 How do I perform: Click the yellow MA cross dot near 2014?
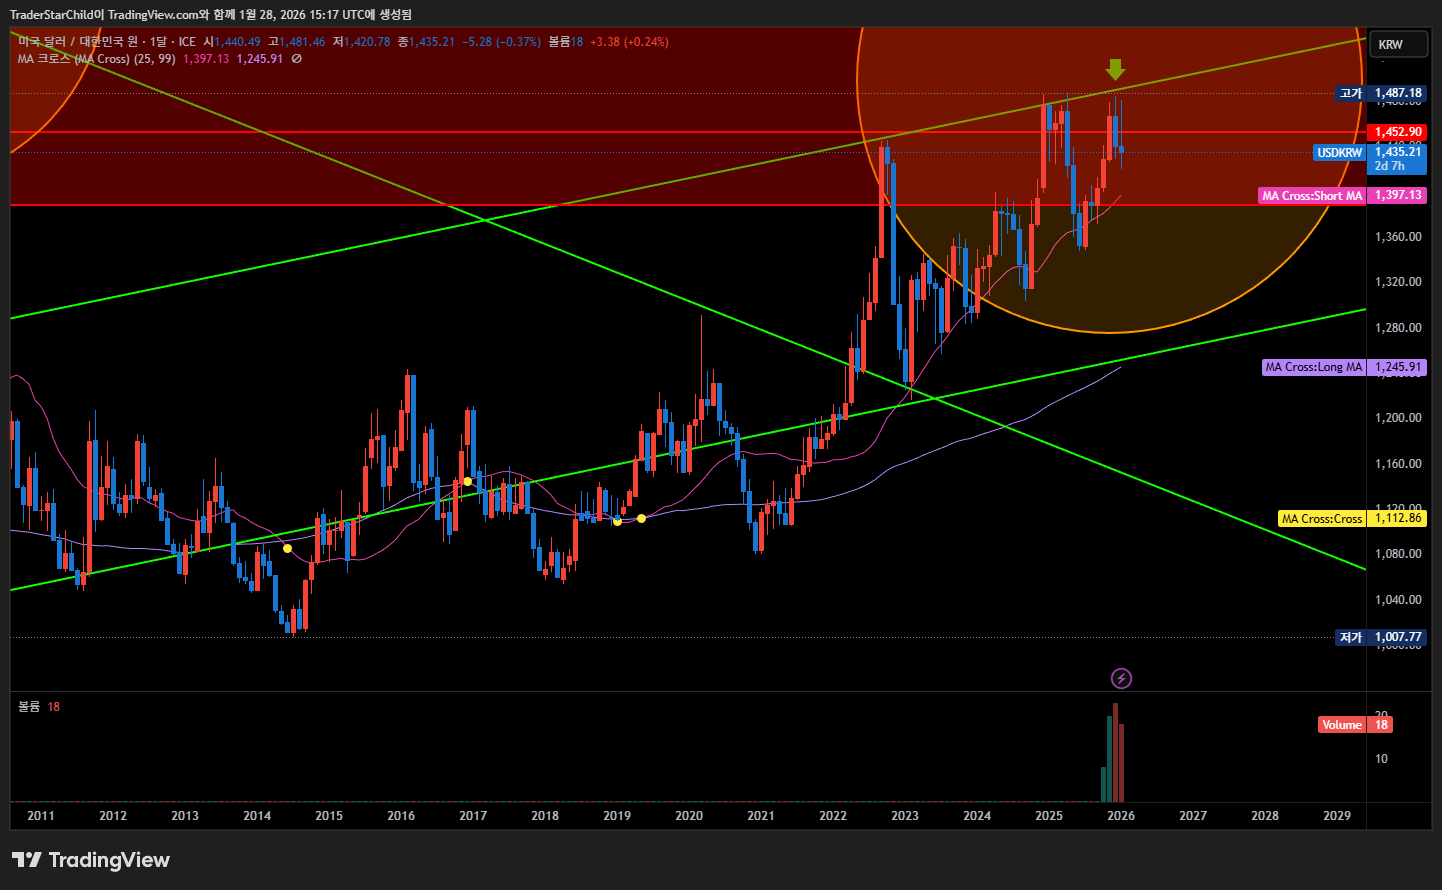(288, 548)
